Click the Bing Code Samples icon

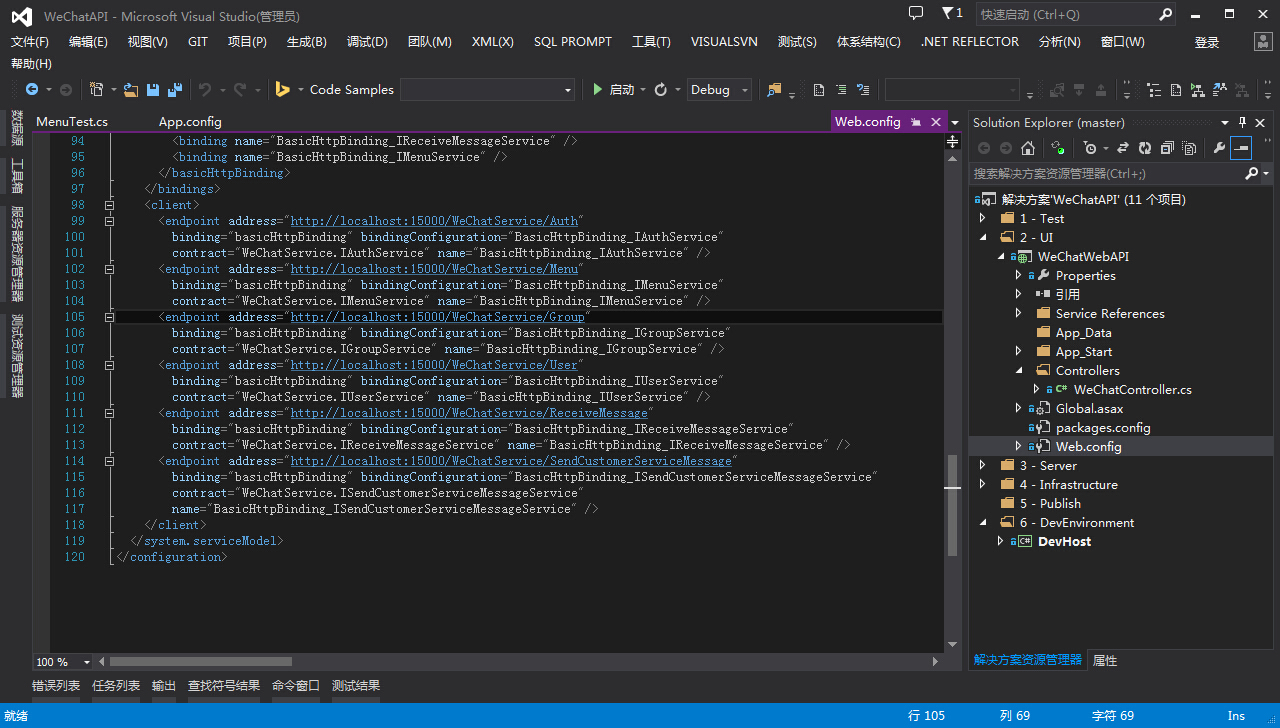pyautogui.click(x=283, y=89)
